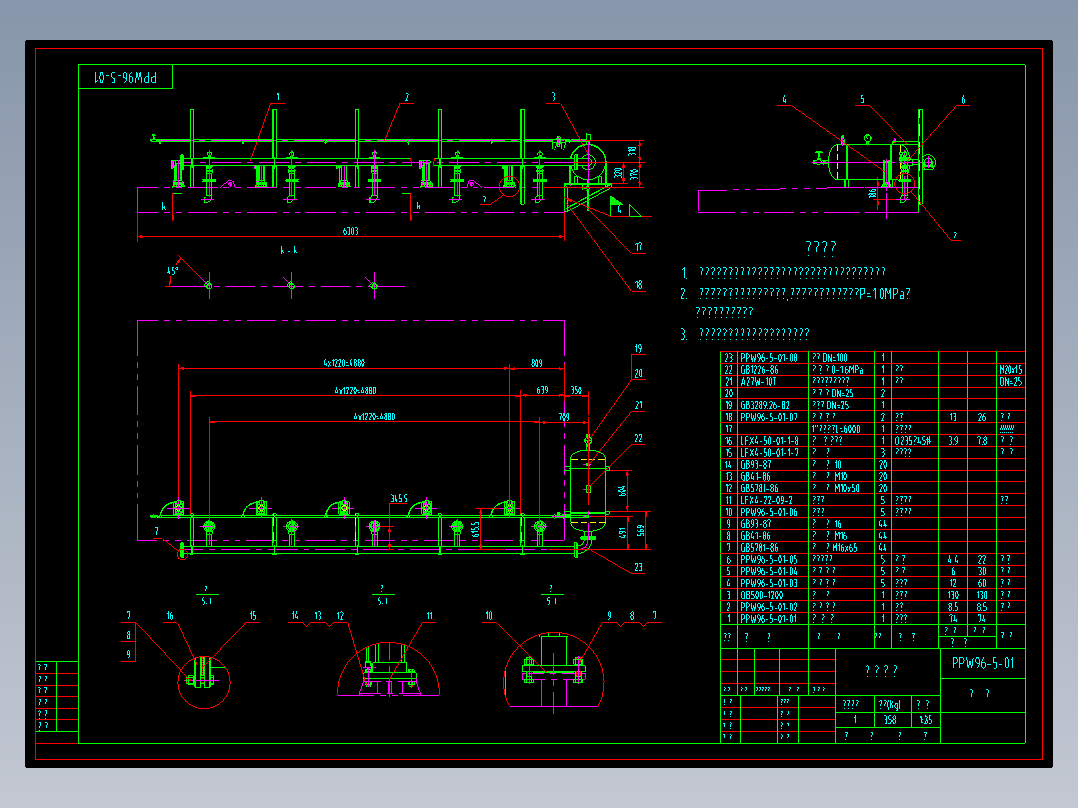The image size is (1078, 808).
Task: Click the PPW96-5-01 drawing number in title block
Action: click(982, 663)
